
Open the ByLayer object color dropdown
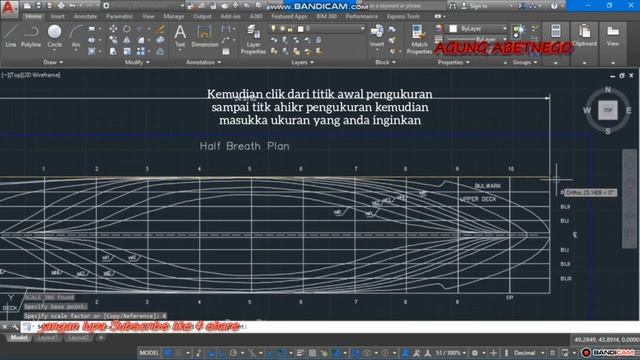point(504,29)
